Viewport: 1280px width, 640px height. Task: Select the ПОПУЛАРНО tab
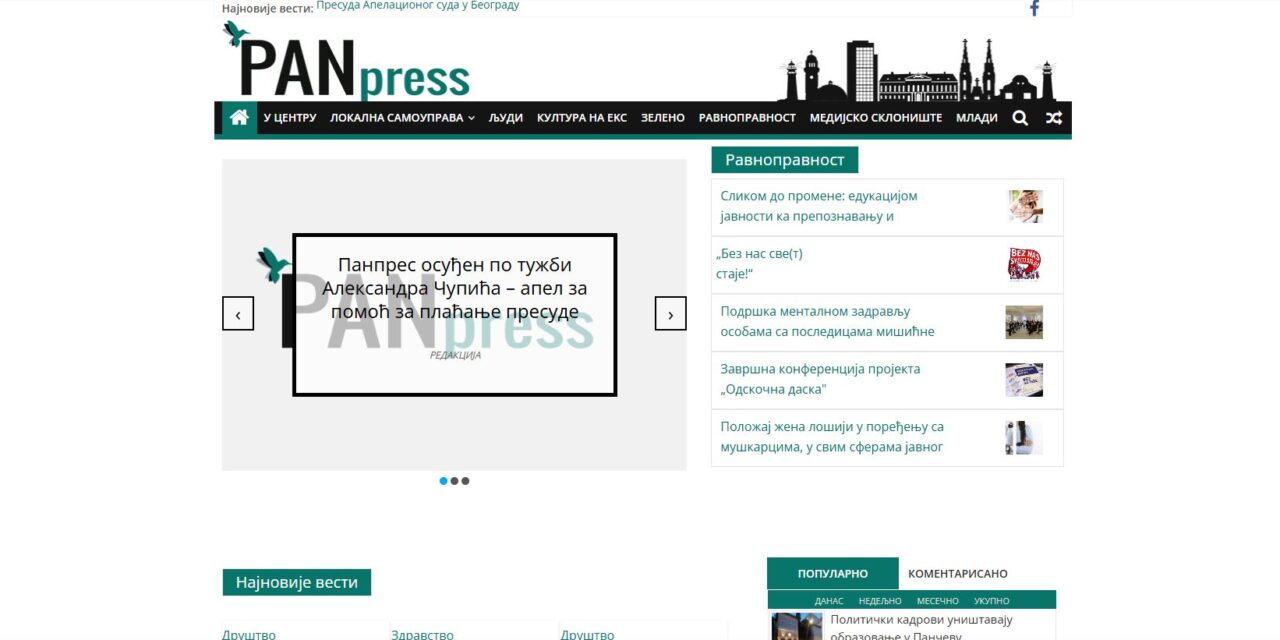tap(832, 573)
